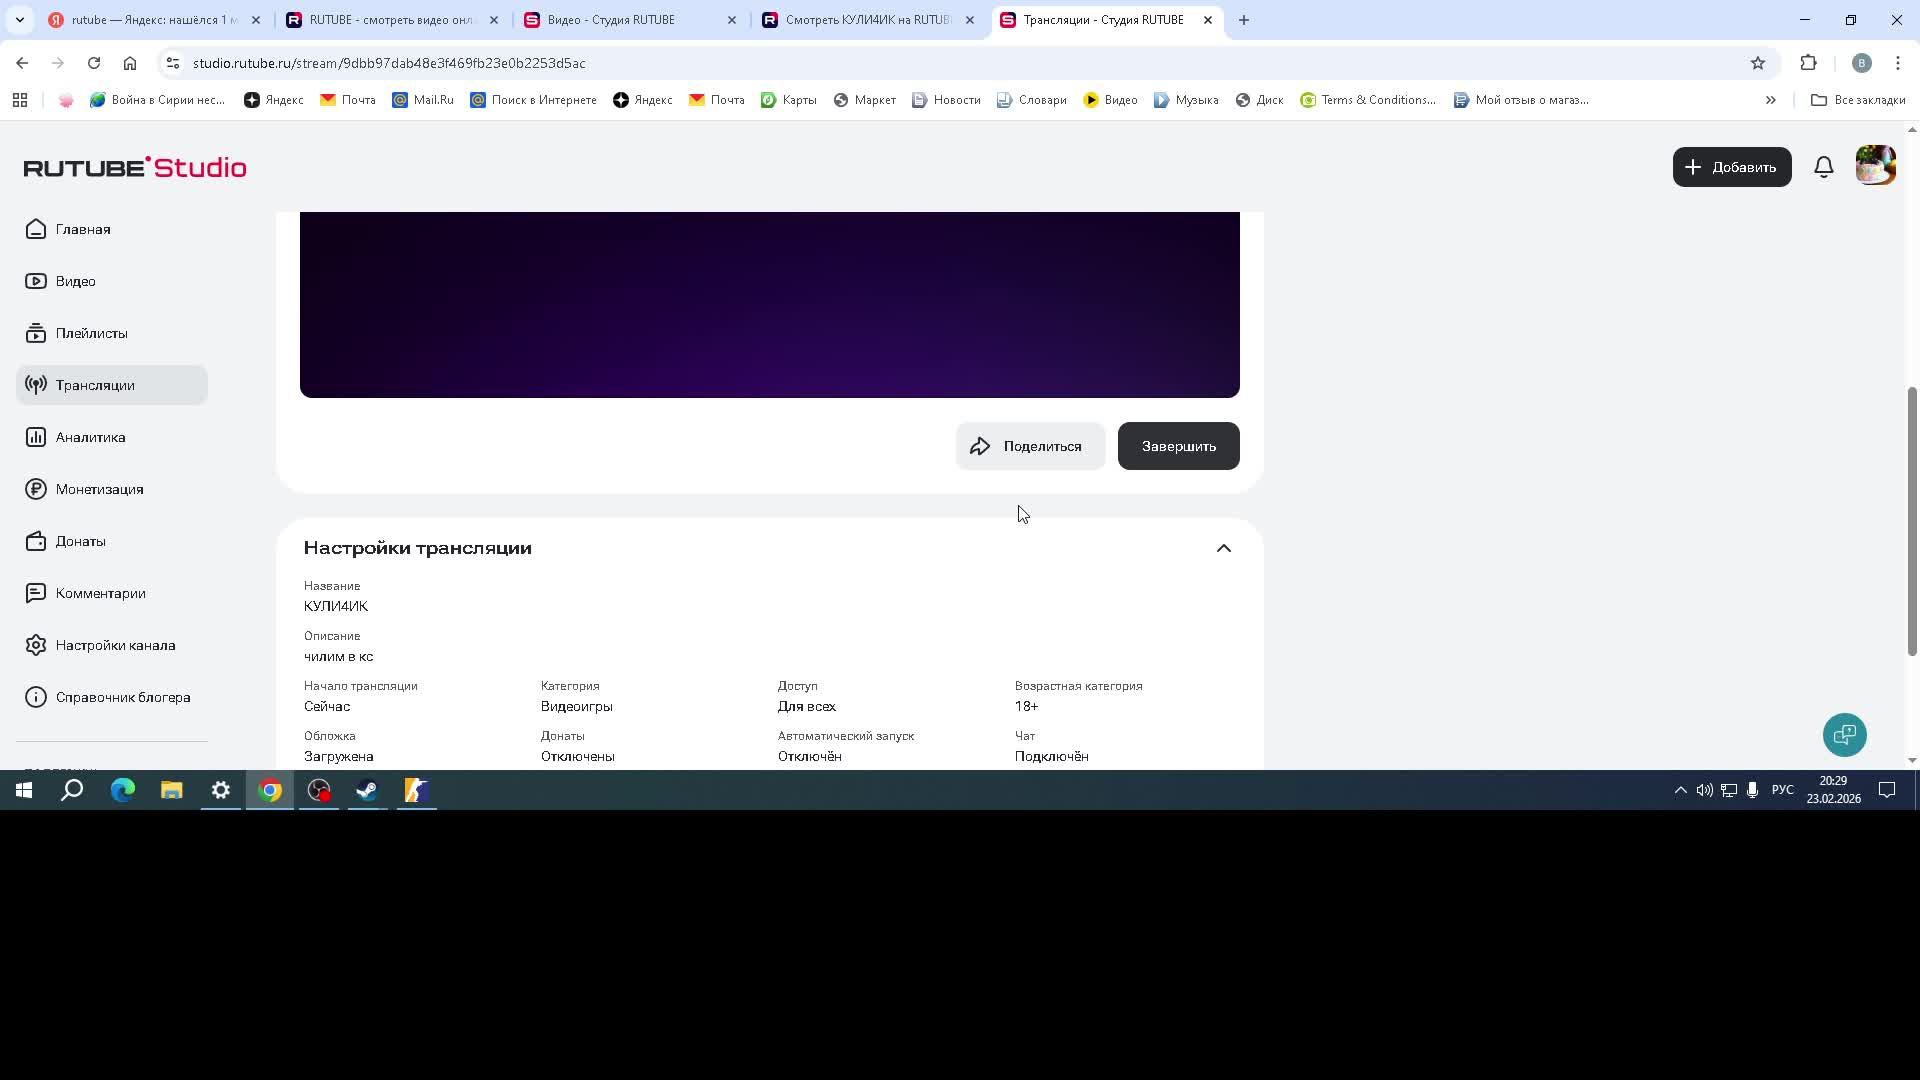Image resolution: width=1920 pixels, height=1080 pixels.
Task: Open the tab search dropdown arrow
Action: 19,20
